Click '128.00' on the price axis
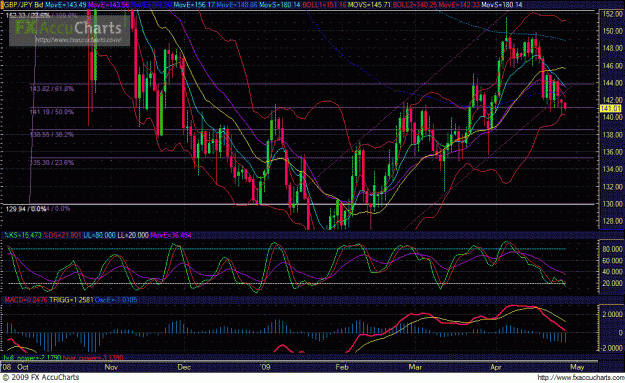Viewport: 625px width, 383px height. point(612,221)
